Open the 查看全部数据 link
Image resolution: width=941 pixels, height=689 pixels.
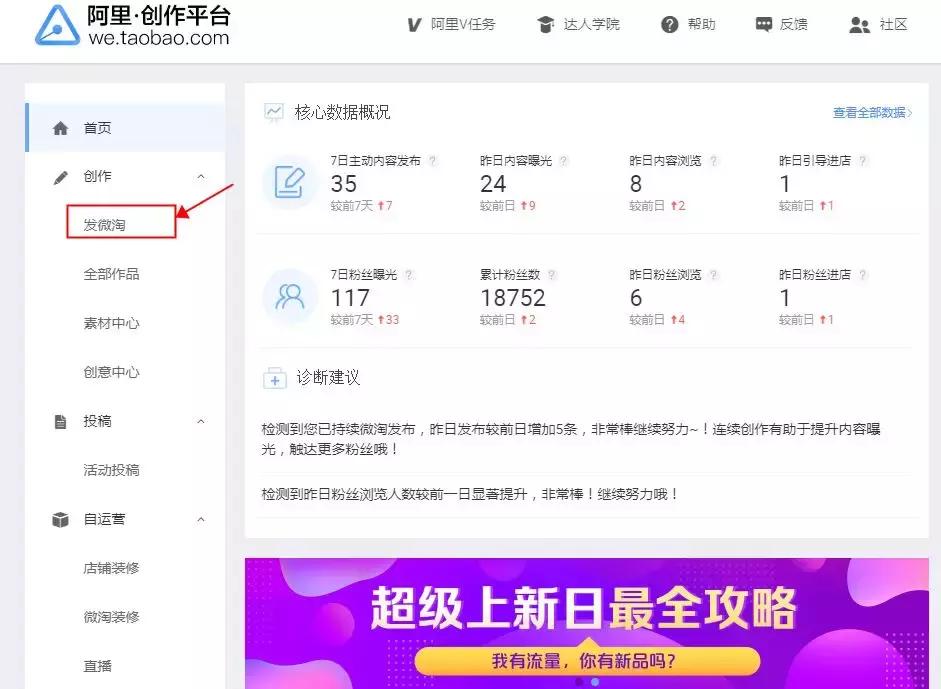(x=869, y=113)
